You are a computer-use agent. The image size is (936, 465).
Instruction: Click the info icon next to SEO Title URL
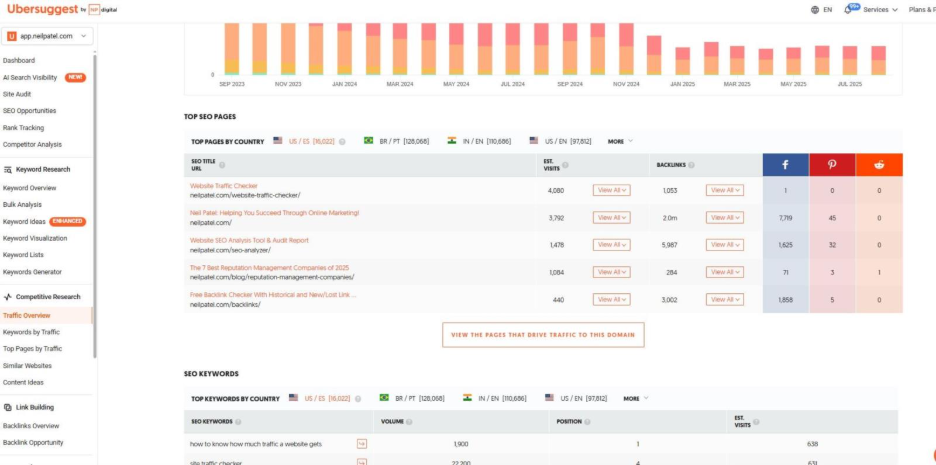[222, 165]
